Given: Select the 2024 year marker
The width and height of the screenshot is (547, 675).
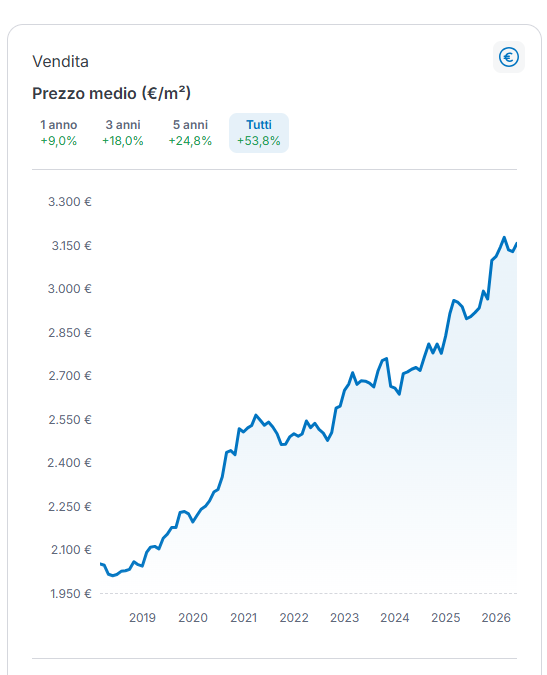Looking at the screenshot, I should click(395, 618).
